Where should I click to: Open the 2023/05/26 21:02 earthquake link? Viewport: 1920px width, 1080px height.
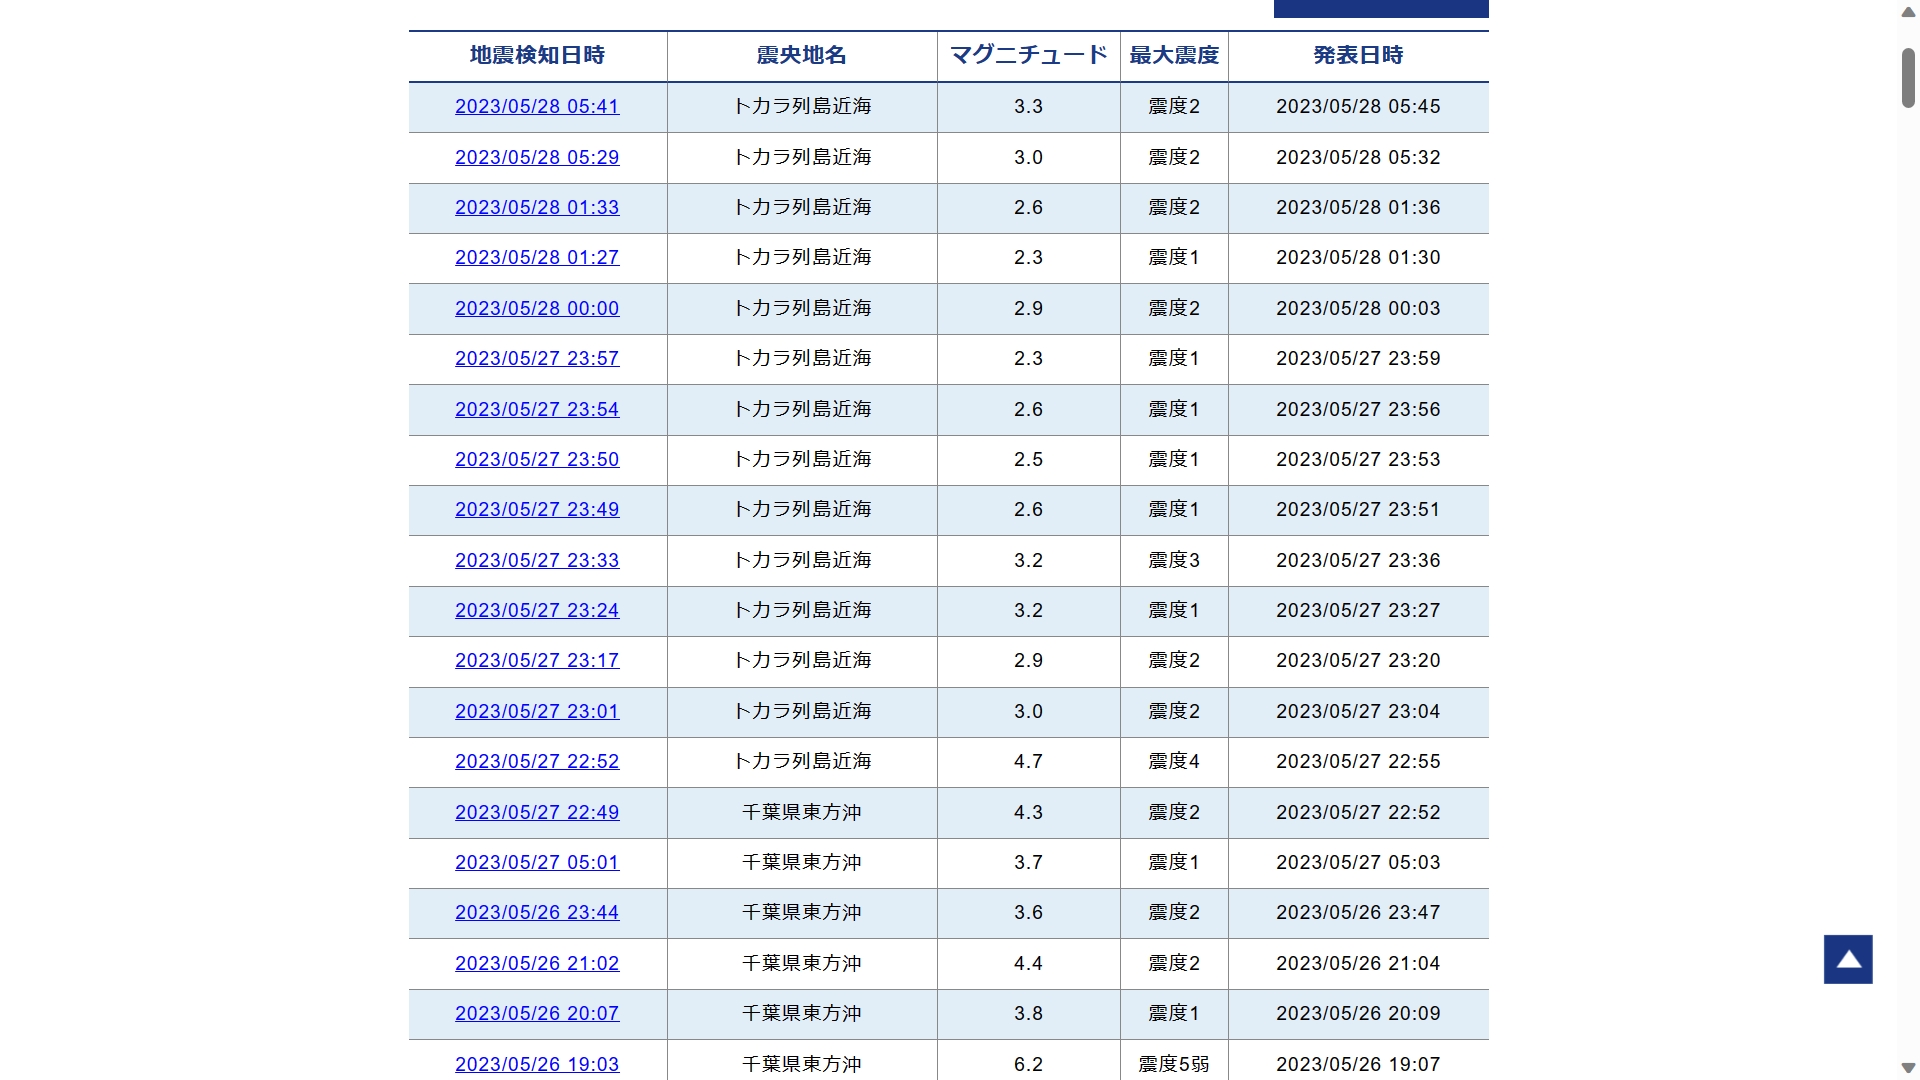pyautogui.click(x=537, y=963)
